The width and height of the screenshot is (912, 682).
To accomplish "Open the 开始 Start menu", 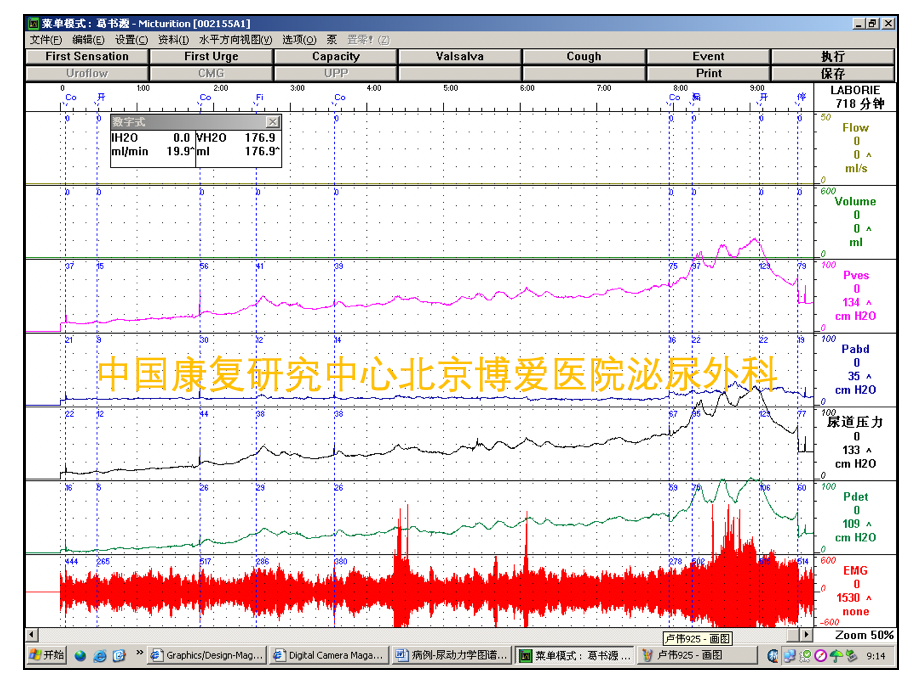I will point(47,655).
